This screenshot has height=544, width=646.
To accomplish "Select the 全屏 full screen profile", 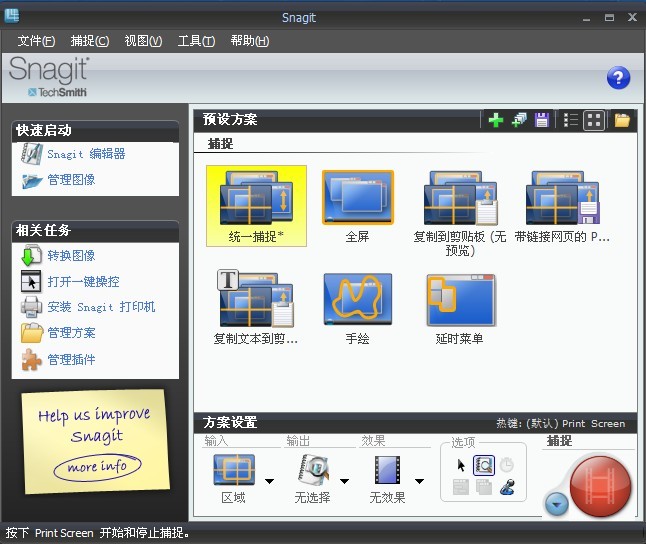I will [358, 206].
